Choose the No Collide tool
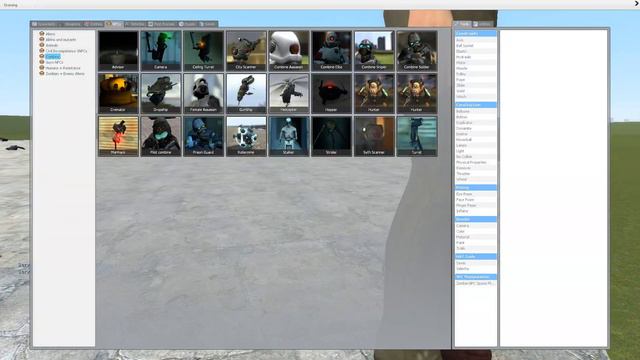 click(x=476, y=157)
